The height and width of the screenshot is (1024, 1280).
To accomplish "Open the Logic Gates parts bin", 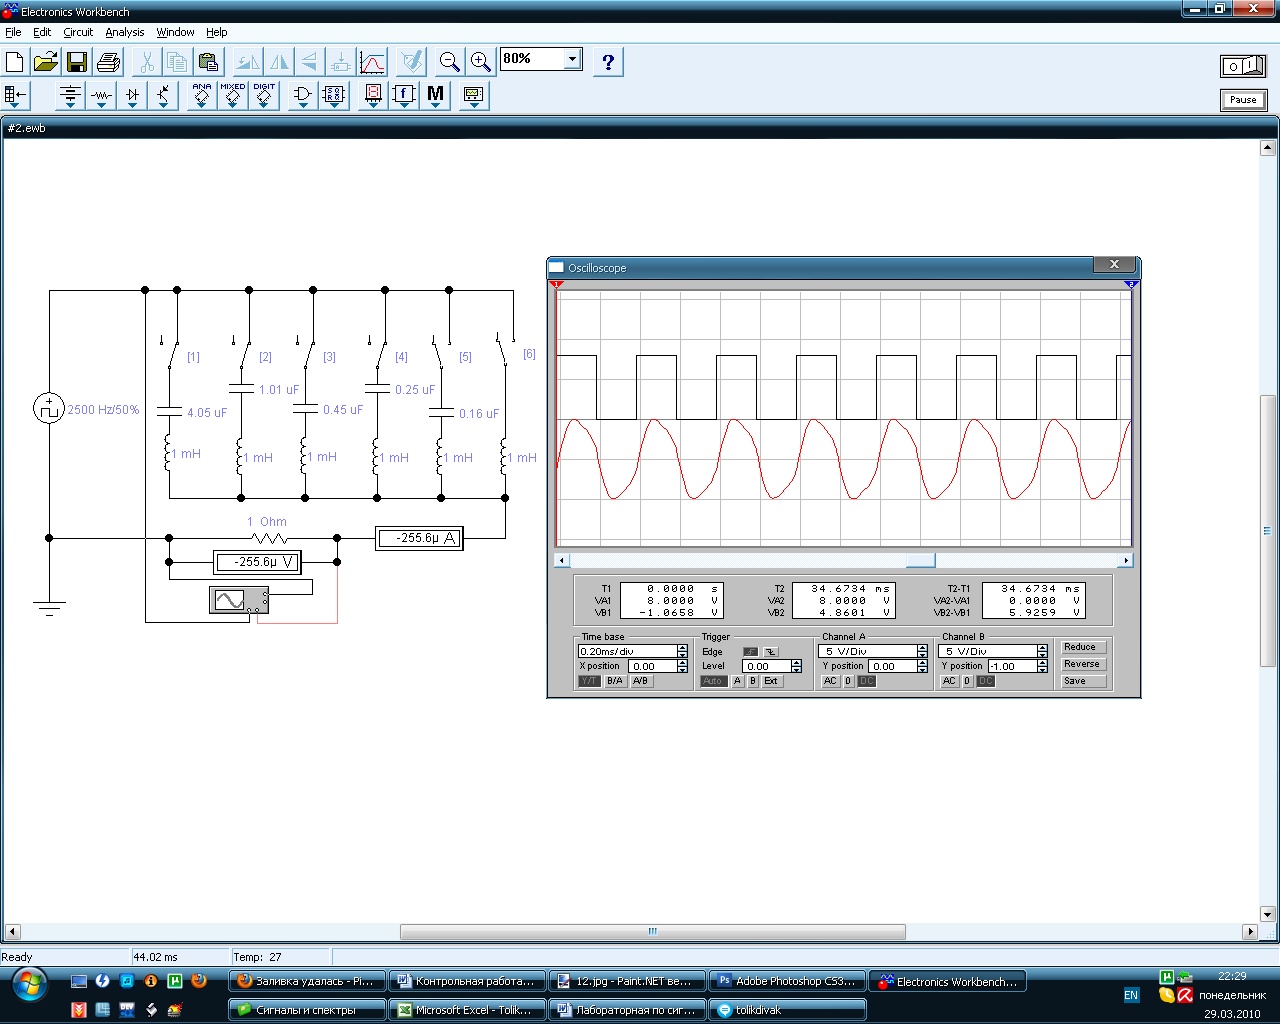I will click(302, 96).
